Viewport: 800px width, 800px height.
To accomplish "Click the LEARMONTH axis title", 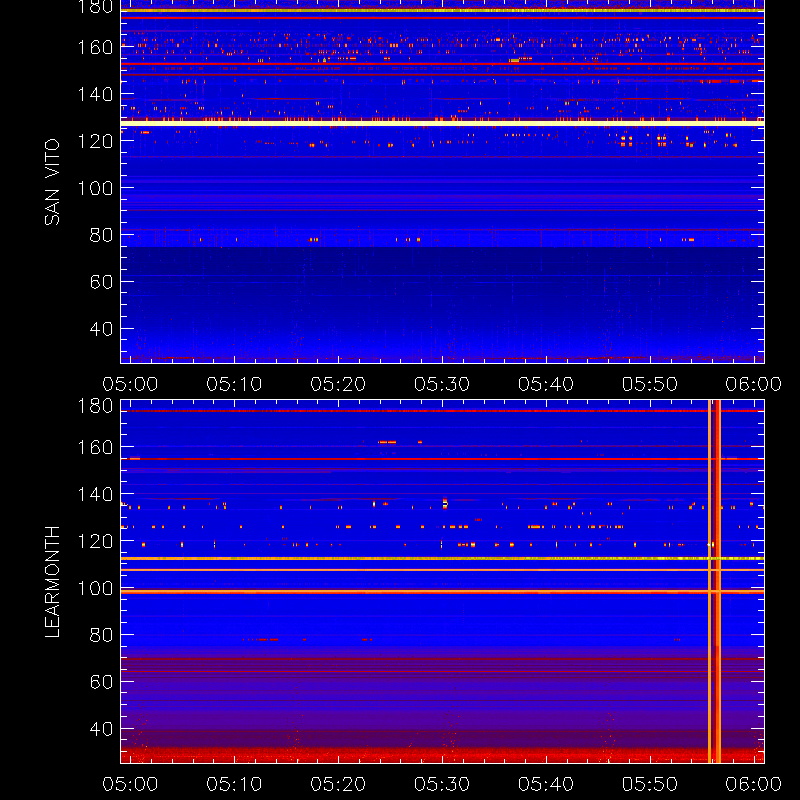I will point(52,582).
